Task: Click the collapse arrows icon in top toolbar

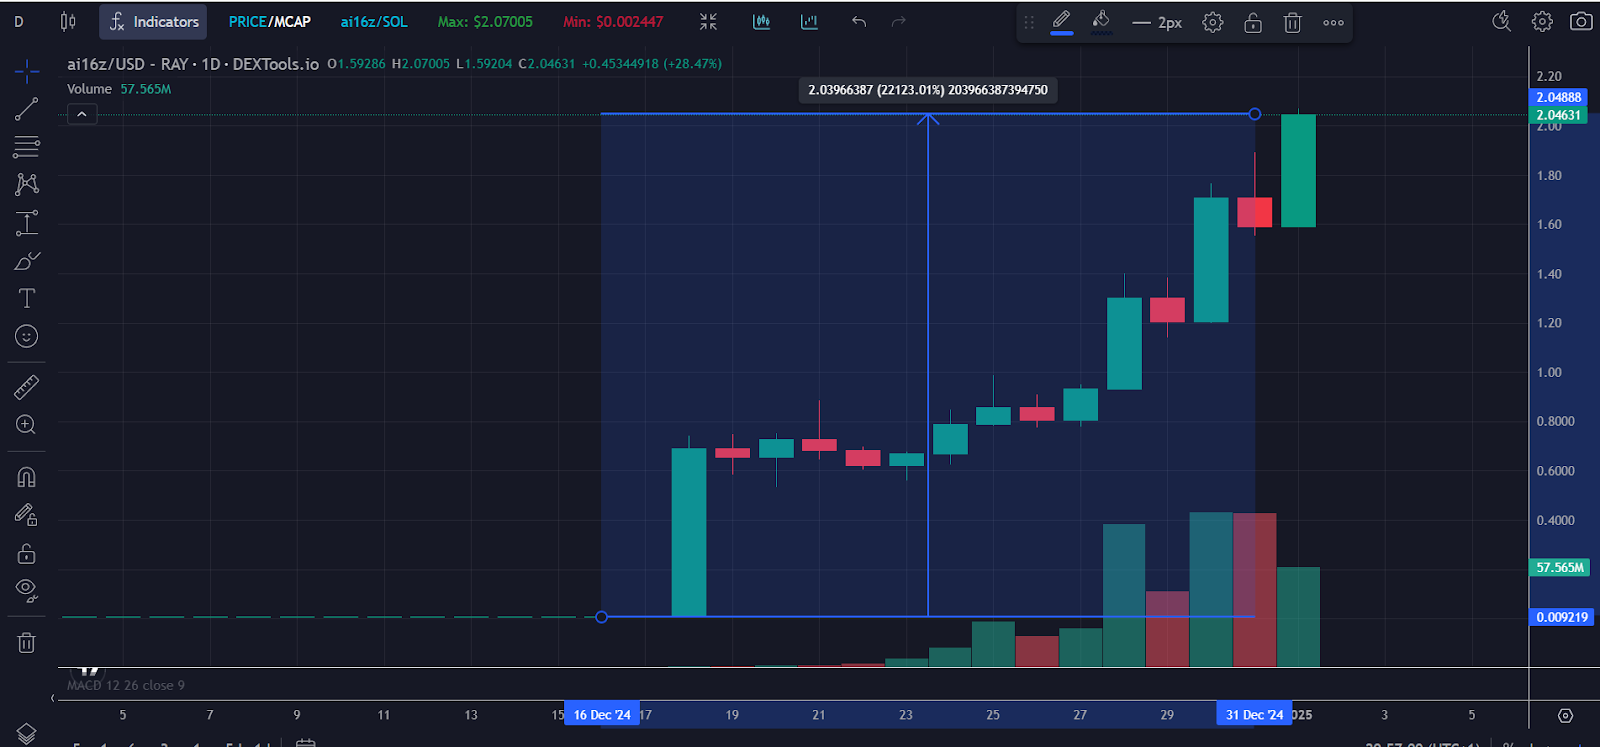Action: pos(708,21)
